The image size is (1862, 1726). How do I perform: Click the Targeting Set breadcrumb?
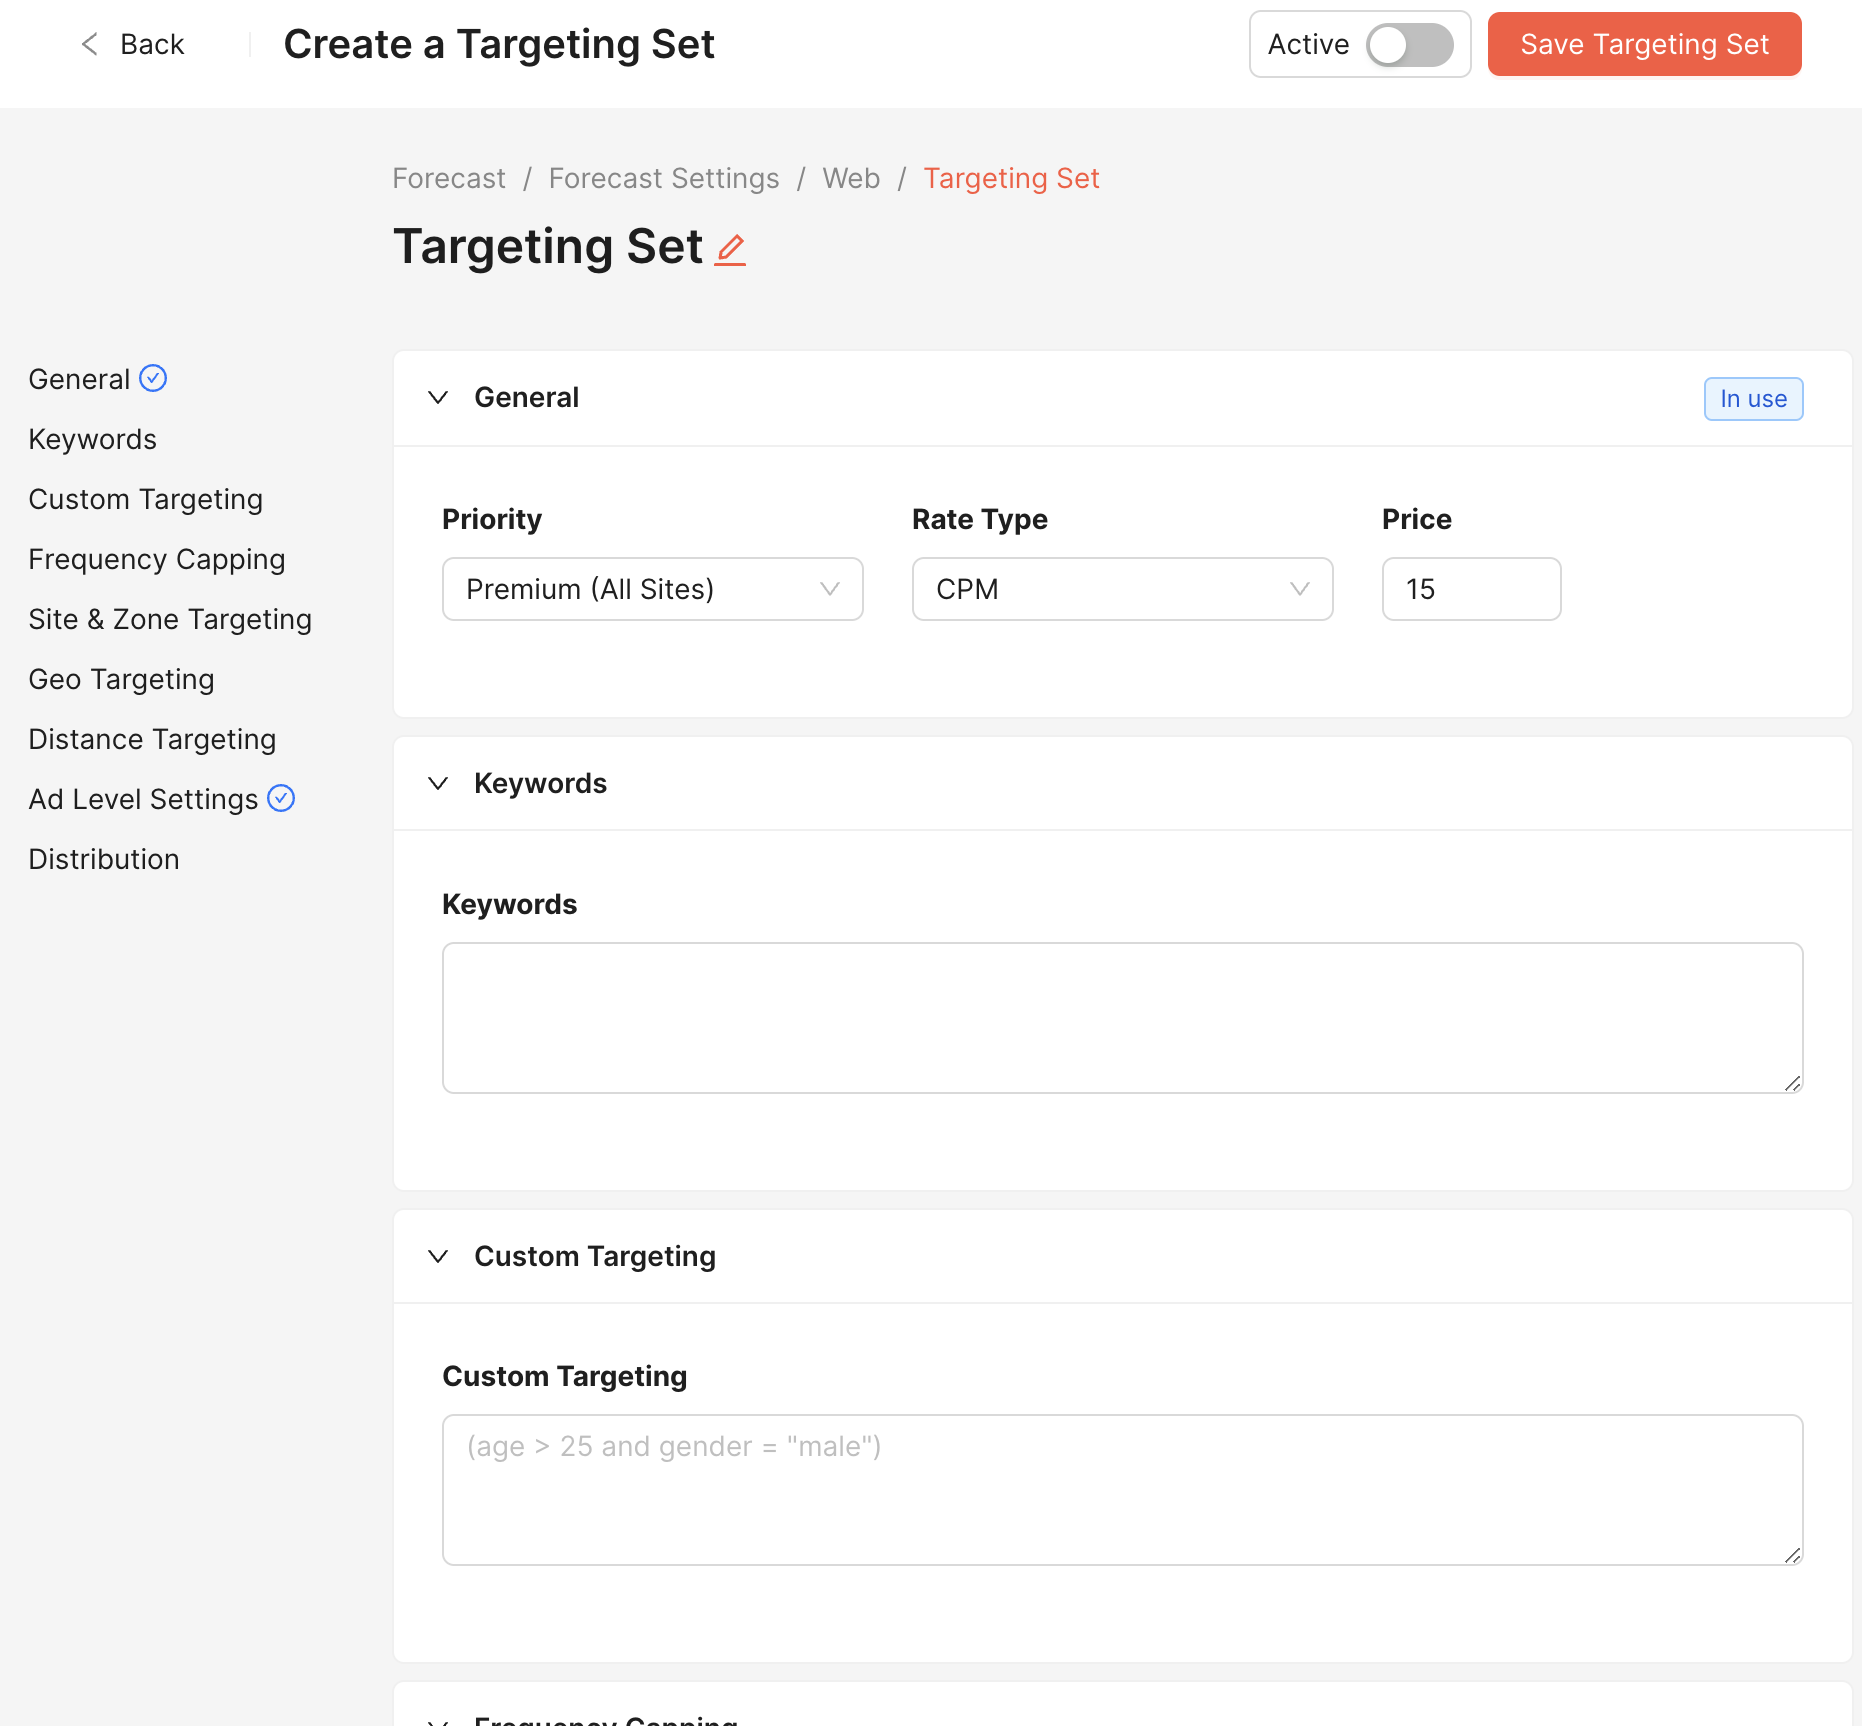pos(1011,178)
